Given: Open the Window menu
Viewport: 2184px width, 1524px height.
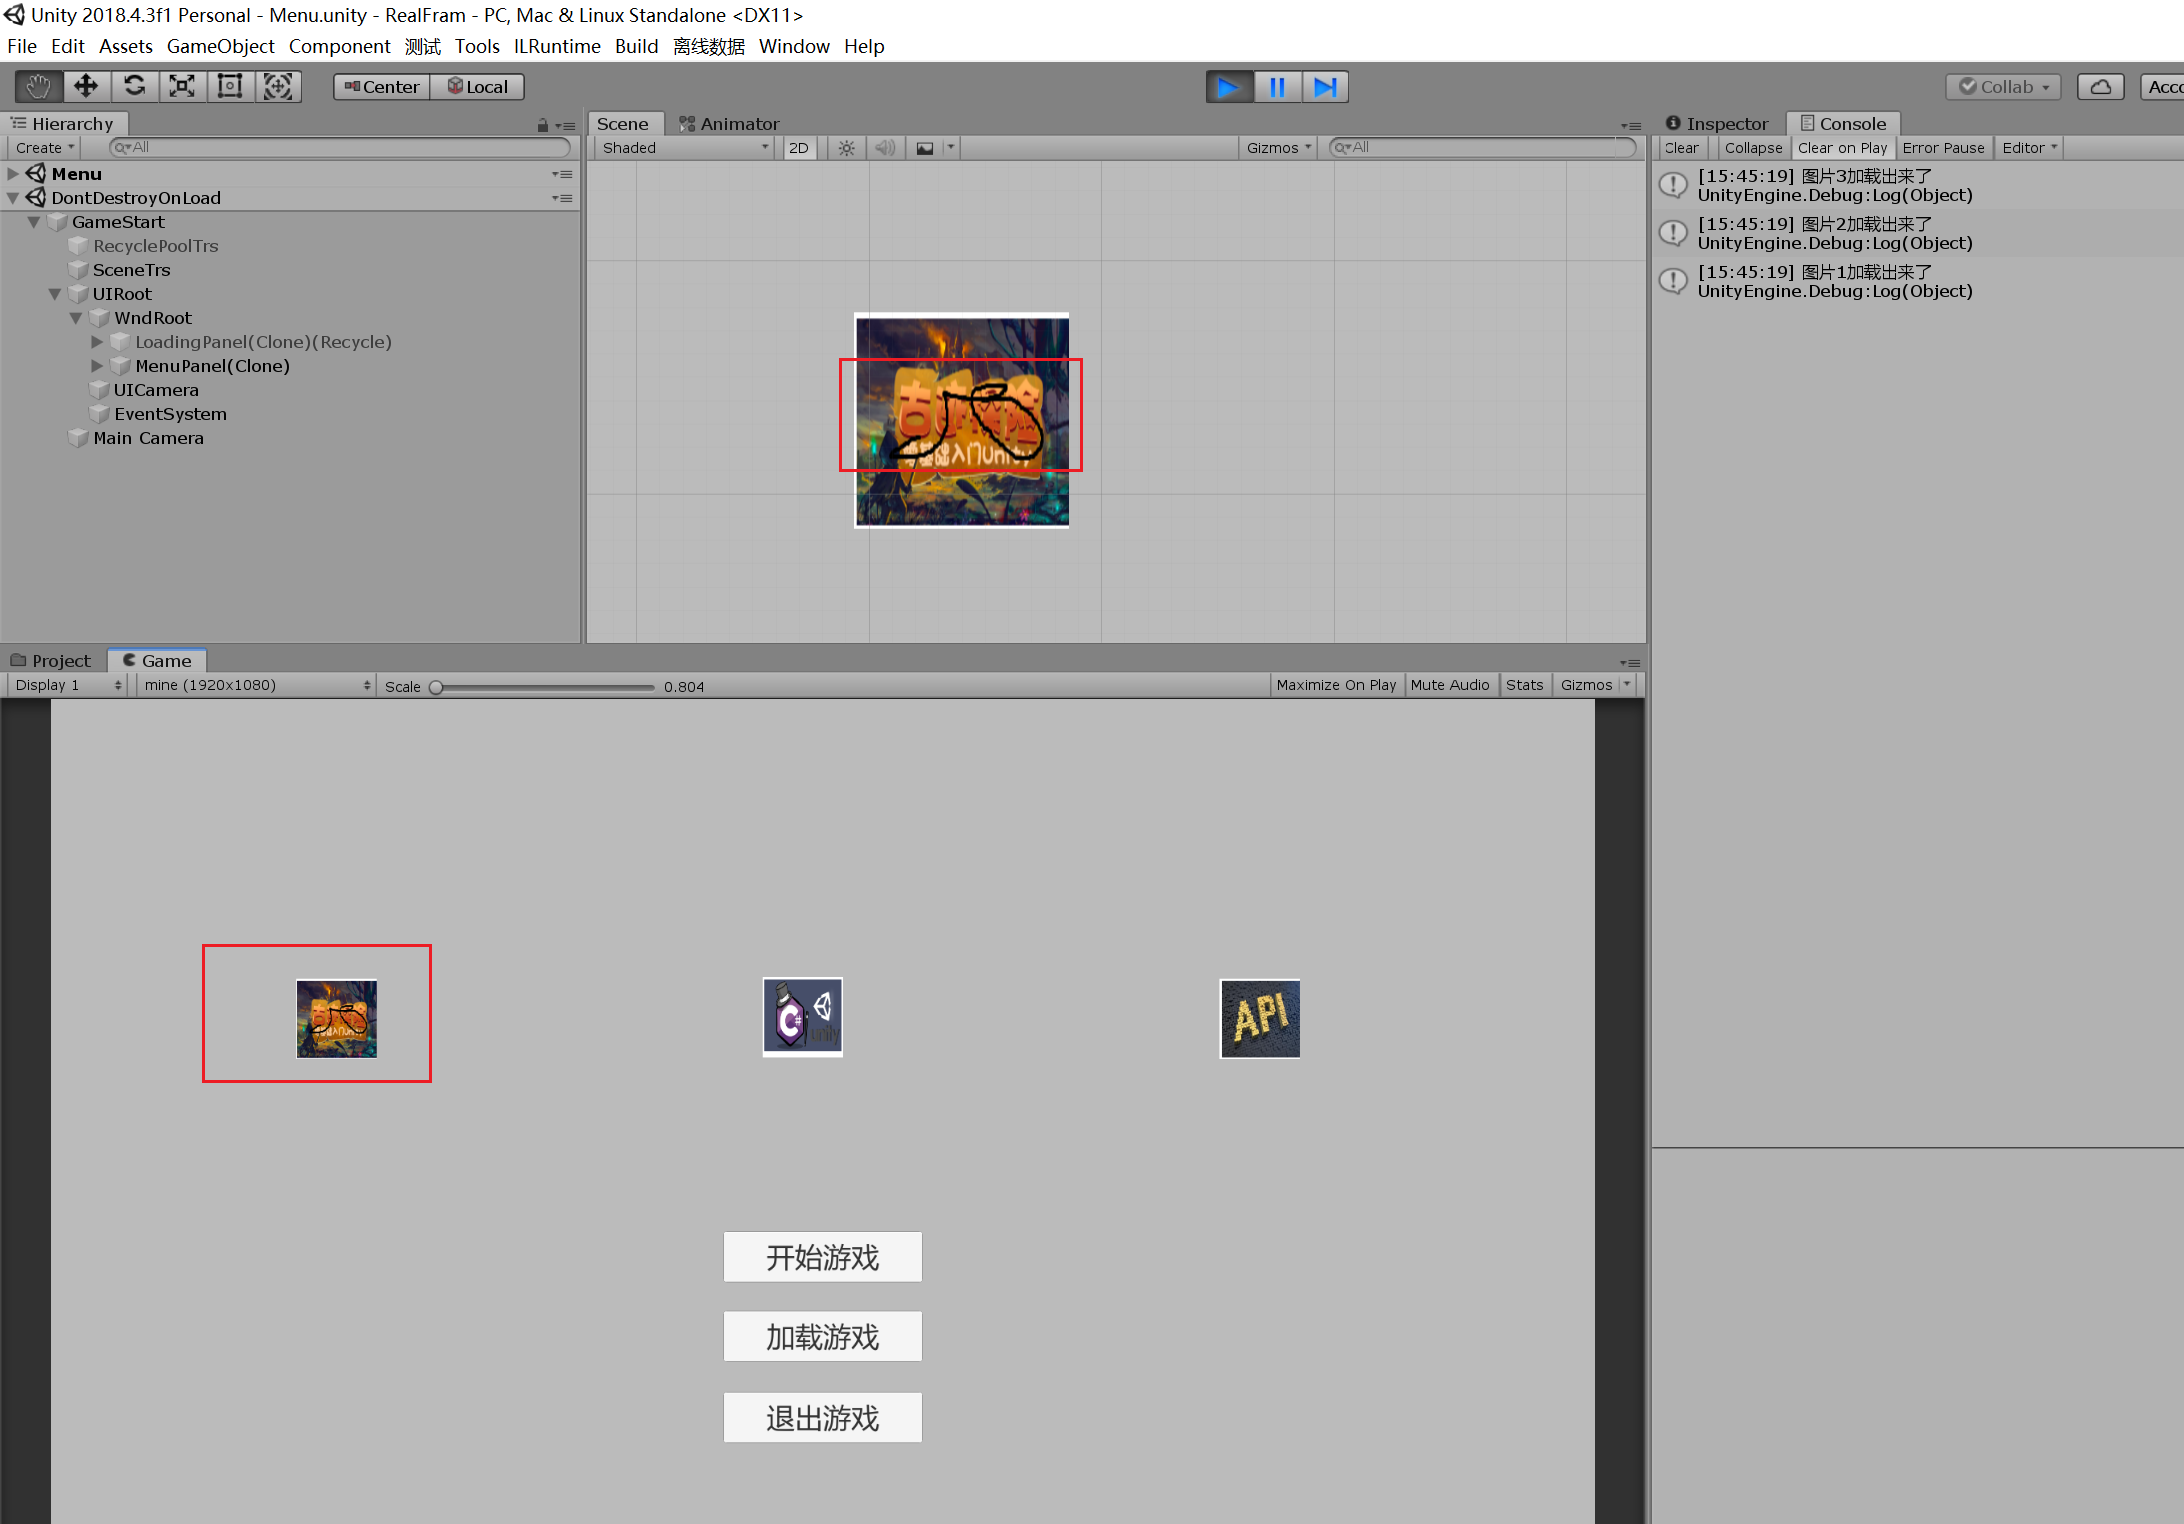Looking at the screenshot, I should pos(794,46).
